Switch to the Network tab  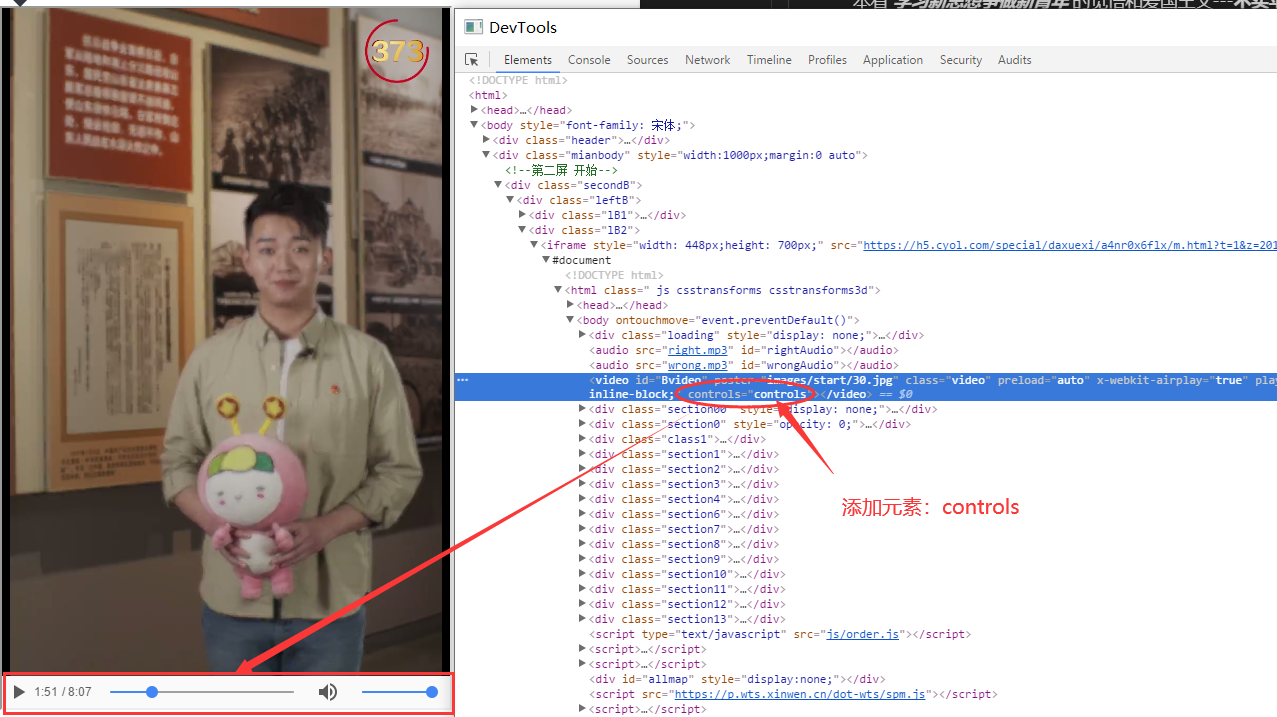(x=707, y=60)
